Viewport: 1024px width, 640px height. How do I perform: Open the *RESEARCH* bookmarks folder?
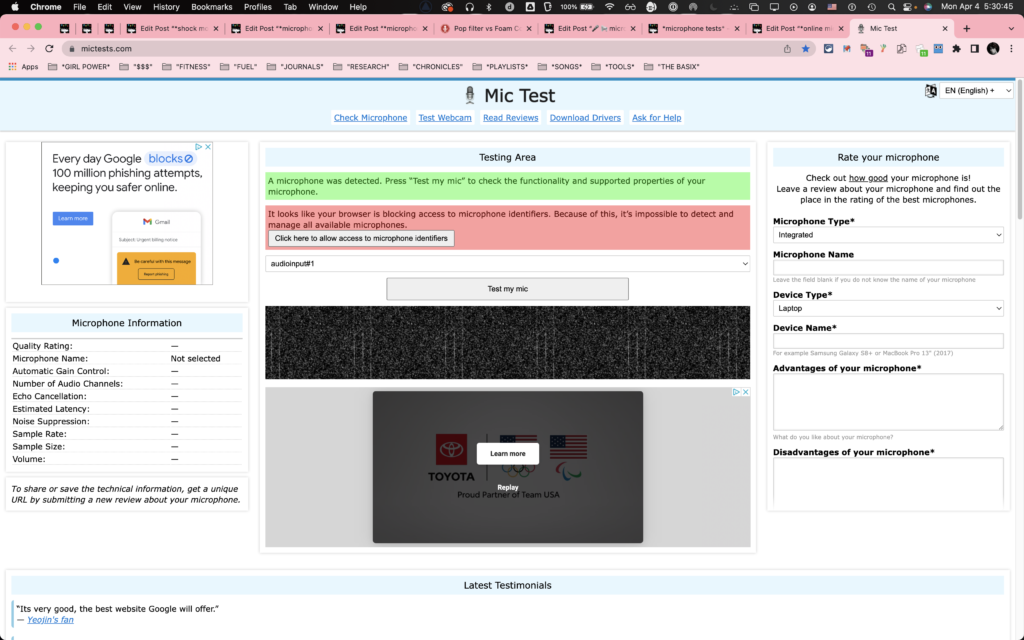click(361, 67)
